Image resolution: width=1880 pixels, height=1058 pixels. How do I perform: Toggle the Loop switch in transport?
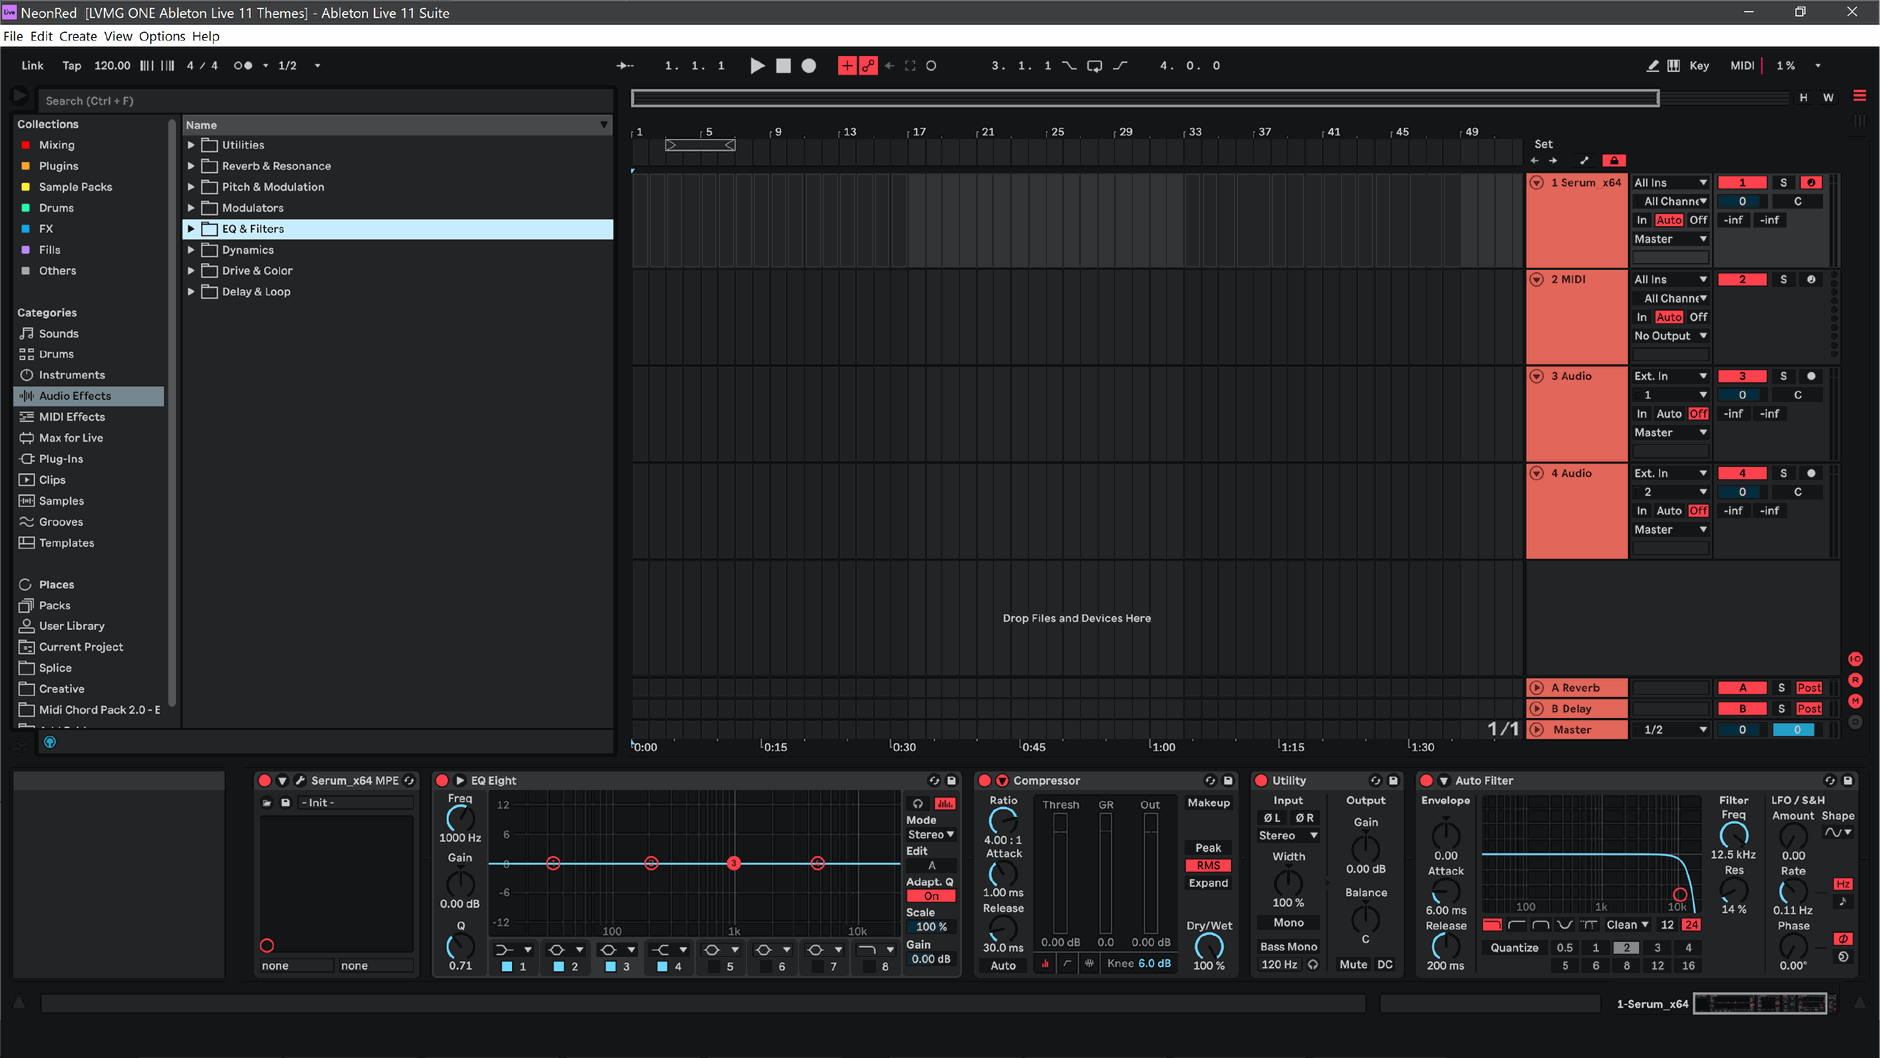(x=1094, y=66)
